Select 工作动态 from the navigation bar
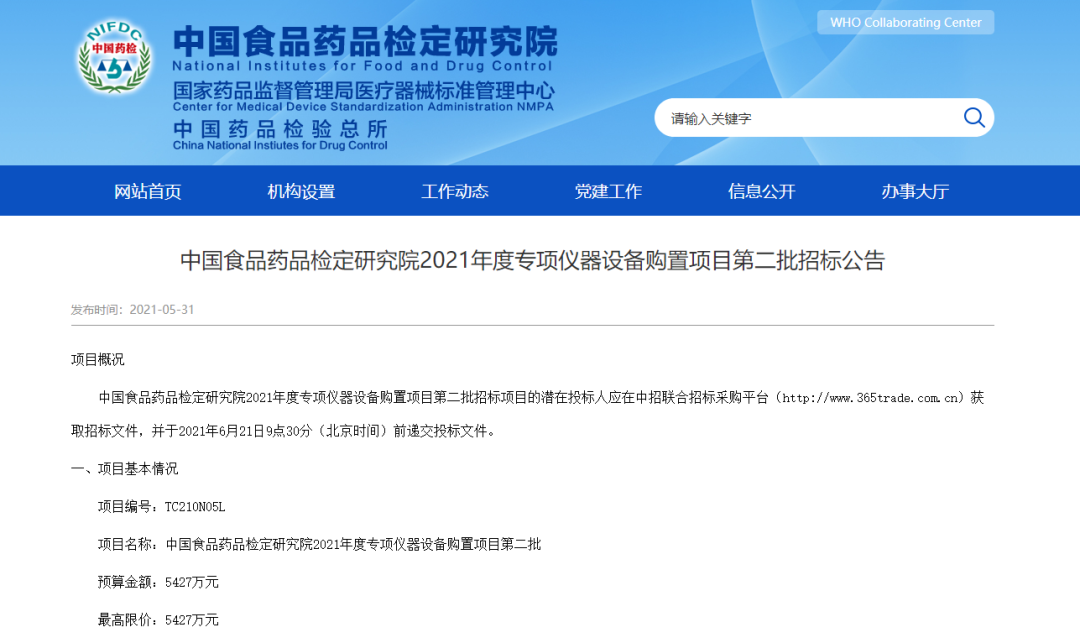Viewport: 1080px width, 643px height. 455,191
